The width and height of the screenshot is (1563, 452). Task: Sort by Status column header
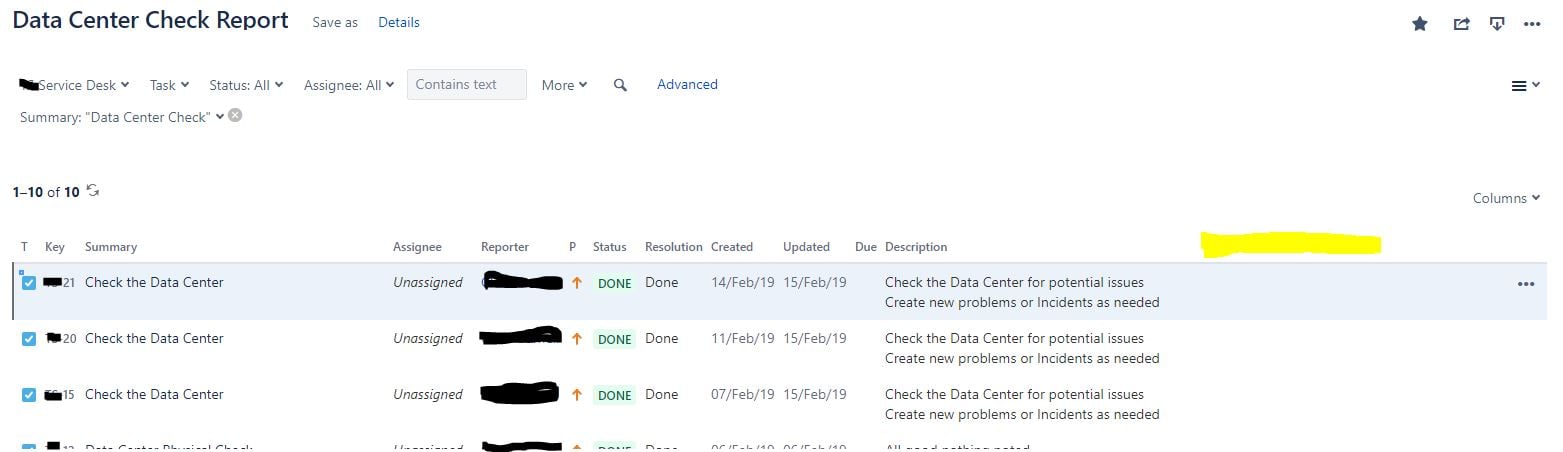[610, 247]
